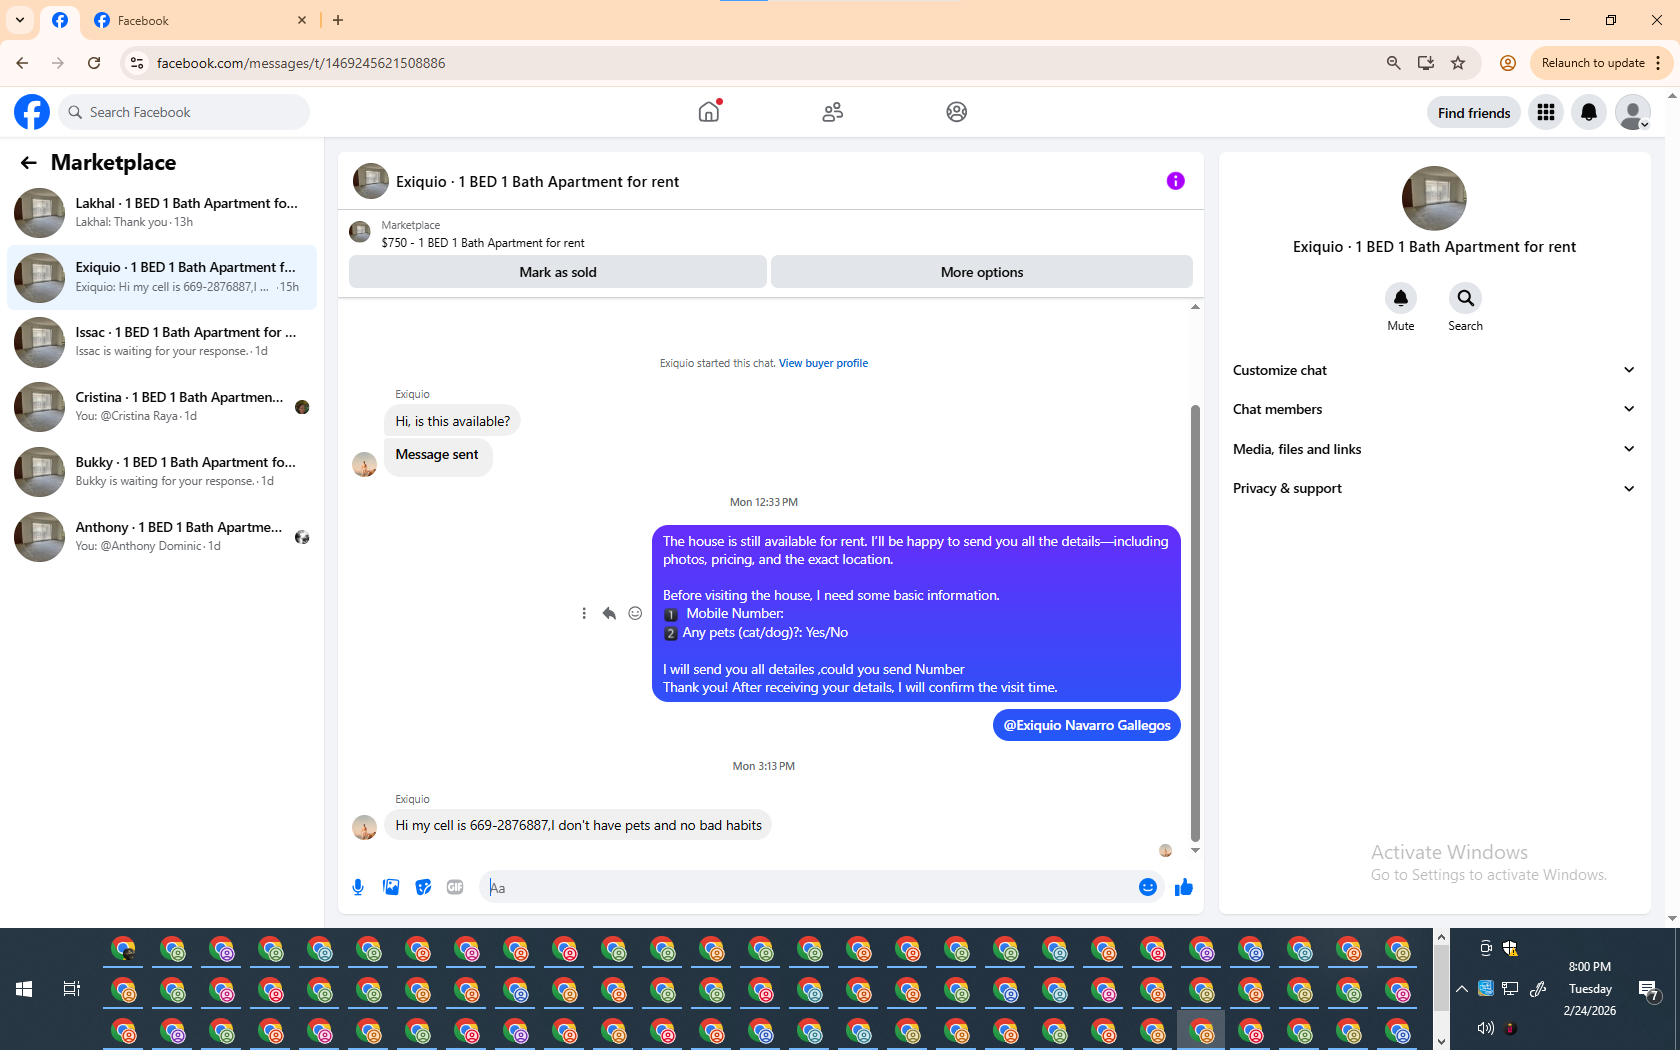The image size is (1680, 1050).
Task: Select the Exiquio conversation in list
Action: pos(162,277)
